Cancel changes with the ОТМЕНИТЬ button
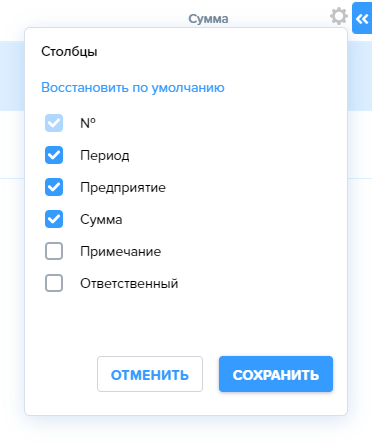This screenshot has height=442, width=372. click(150, 374)
